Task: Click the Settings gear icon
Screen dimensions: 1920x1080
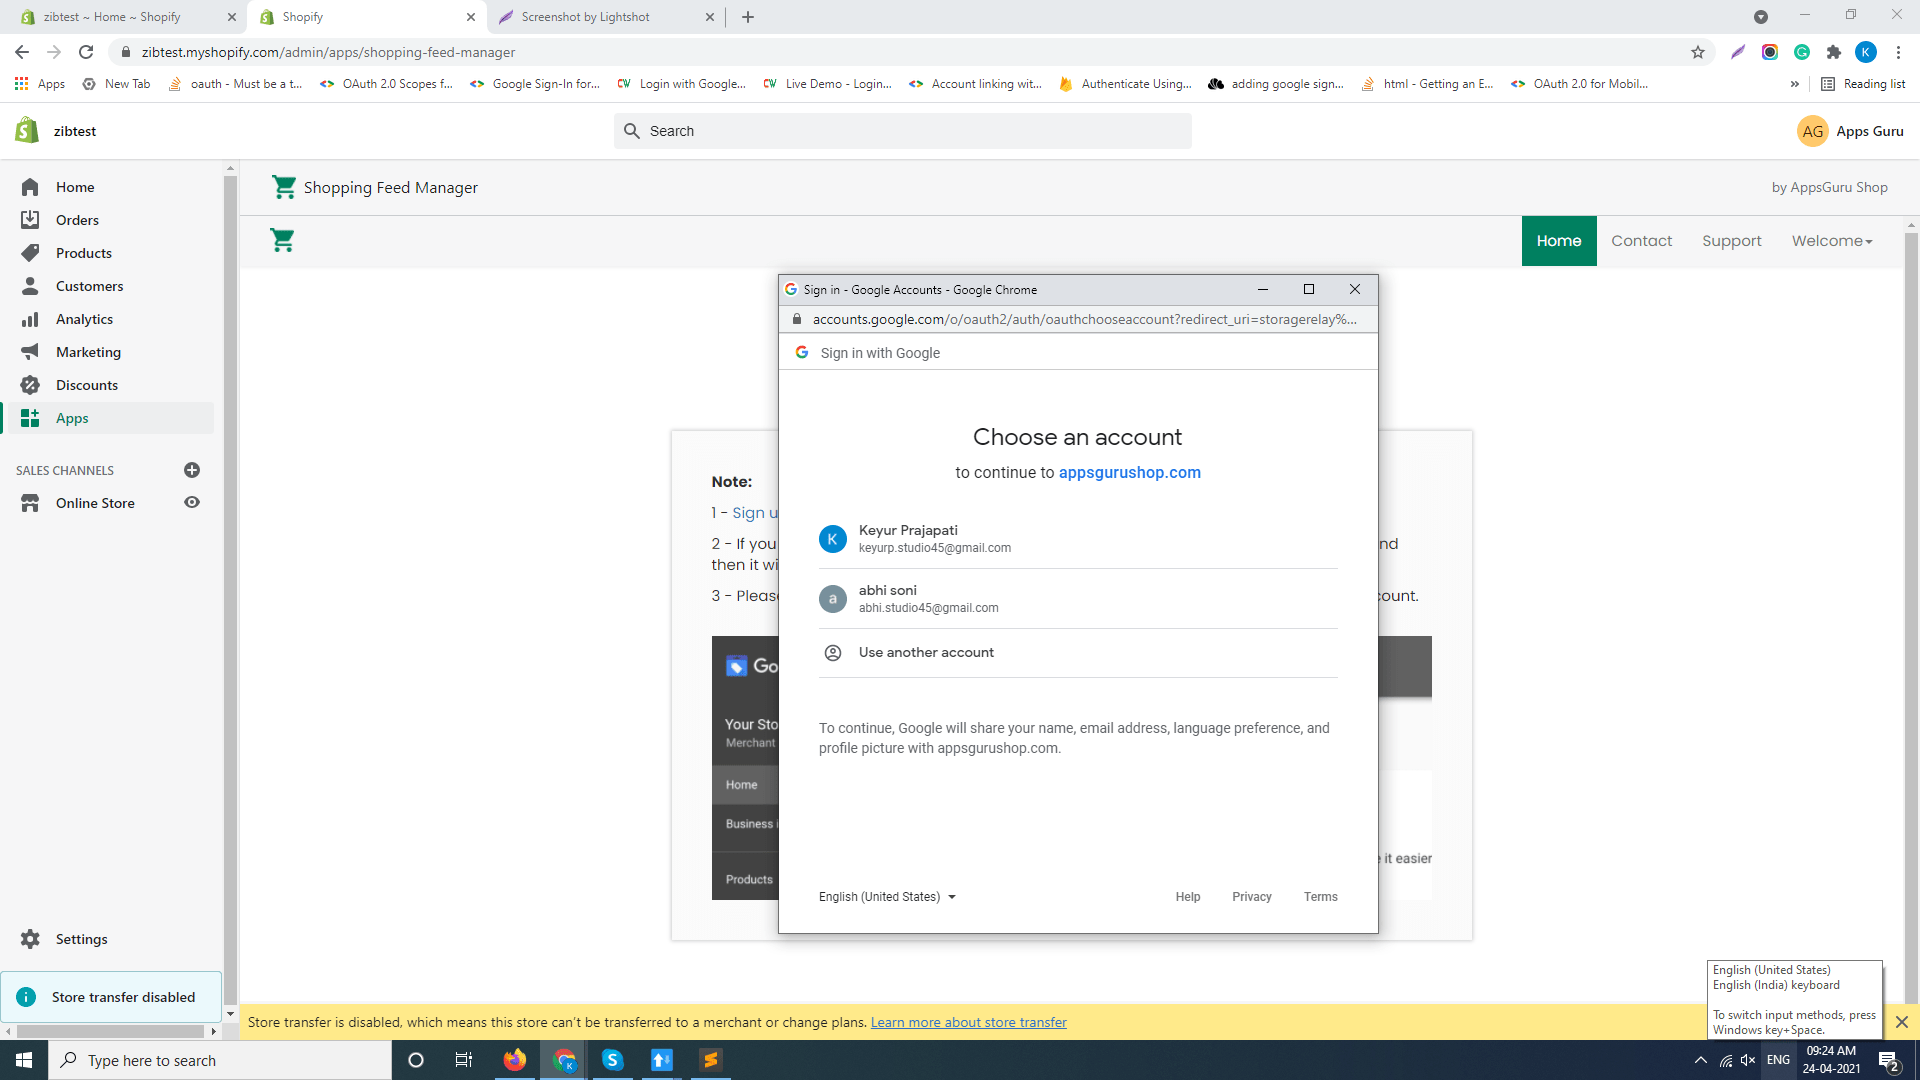Action: tap(30, 939)
